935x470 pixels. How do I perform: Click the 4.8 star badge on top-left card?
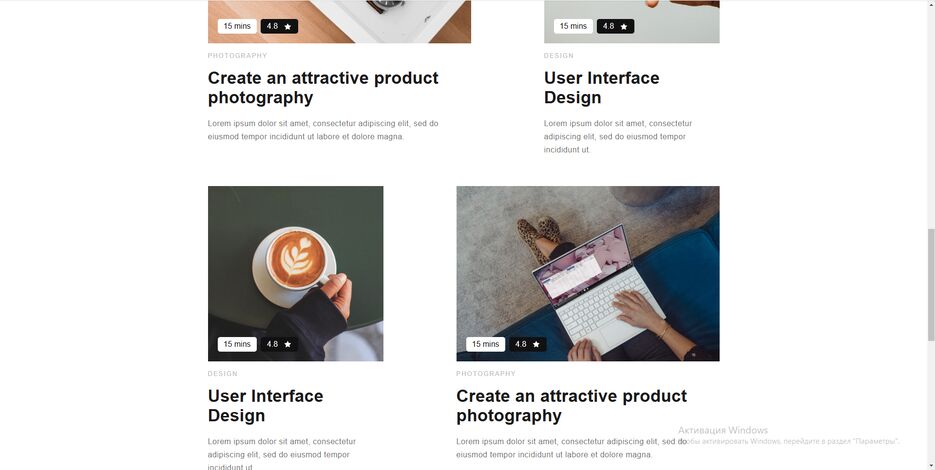coord(279,26)
